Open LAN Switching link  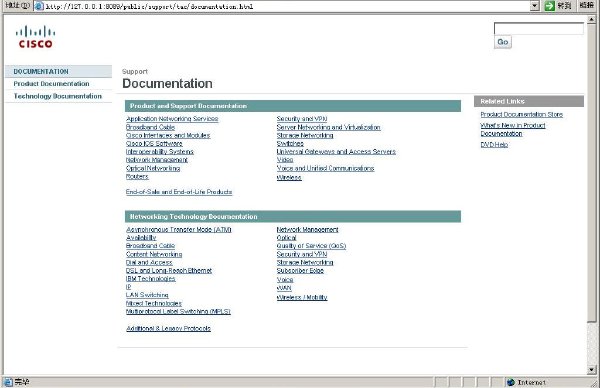point(147,295)
